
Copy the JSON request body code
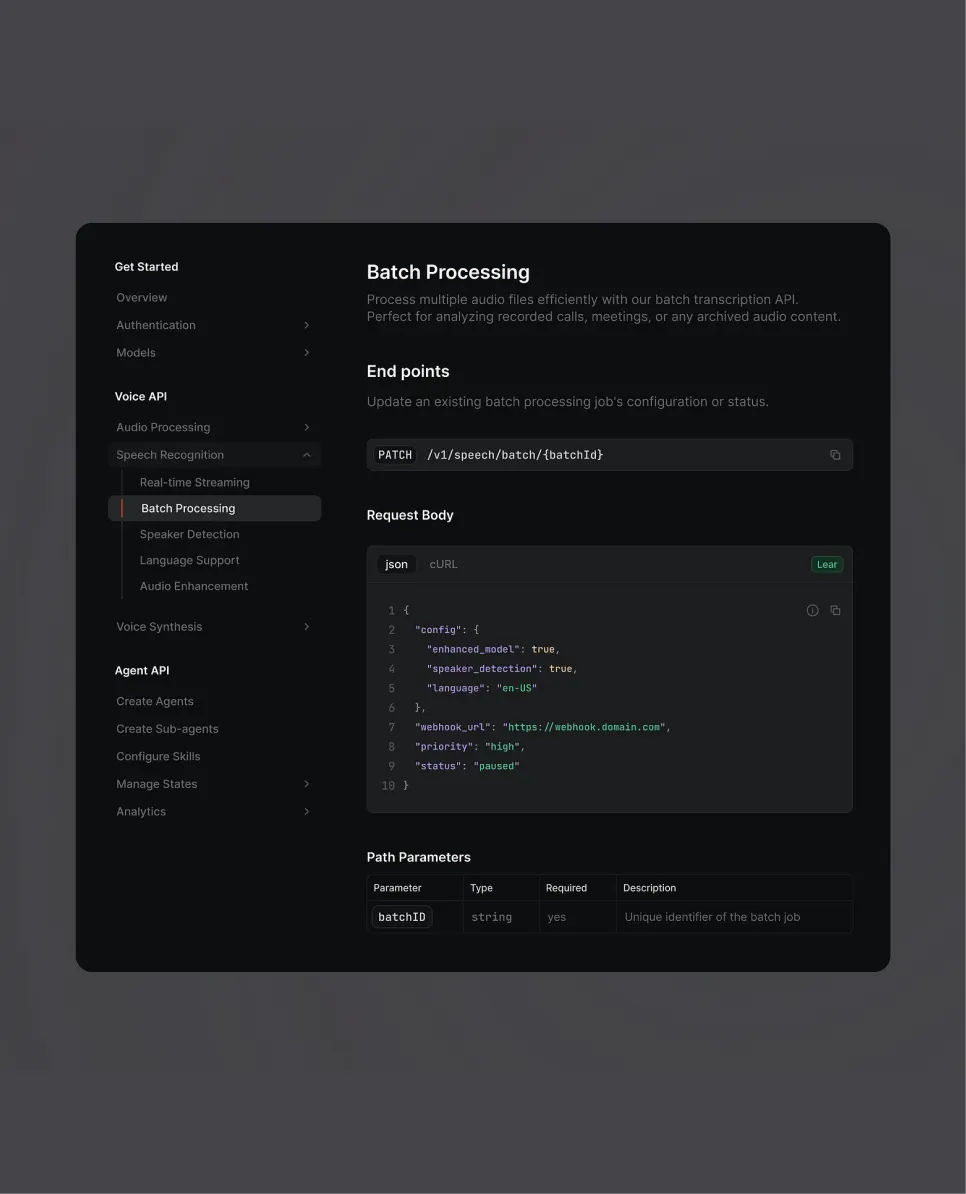click(836, 610)
